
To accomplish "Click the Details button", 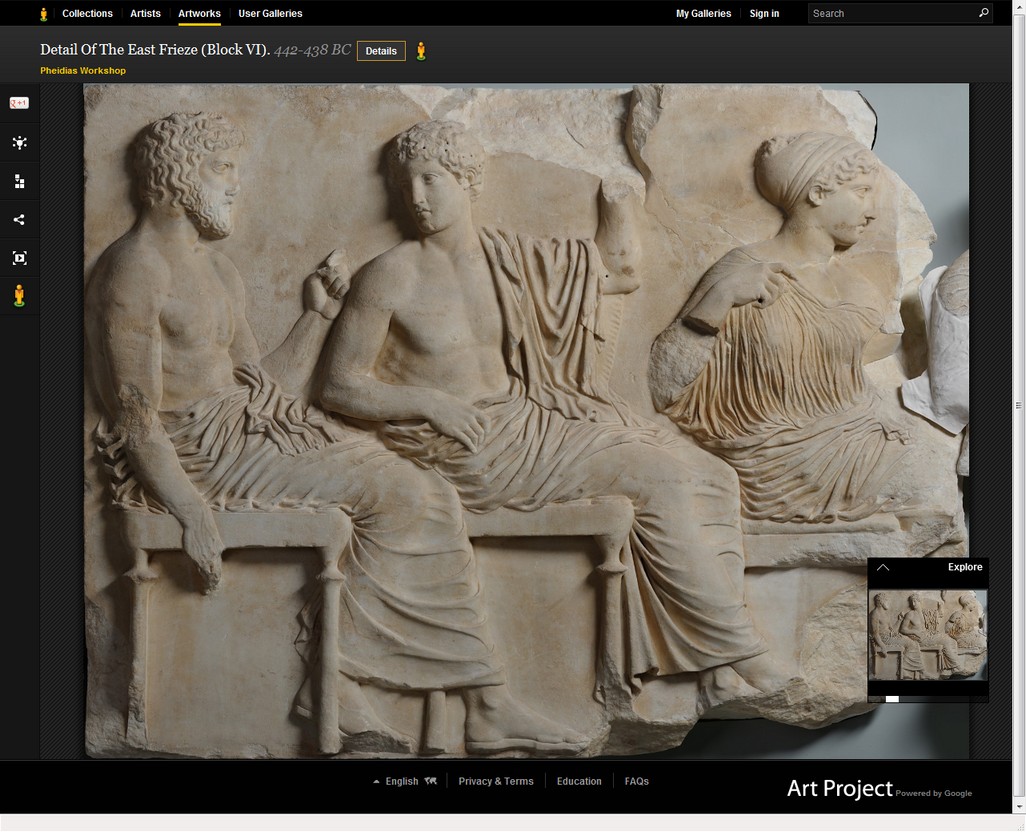I will tap(381, 51).
